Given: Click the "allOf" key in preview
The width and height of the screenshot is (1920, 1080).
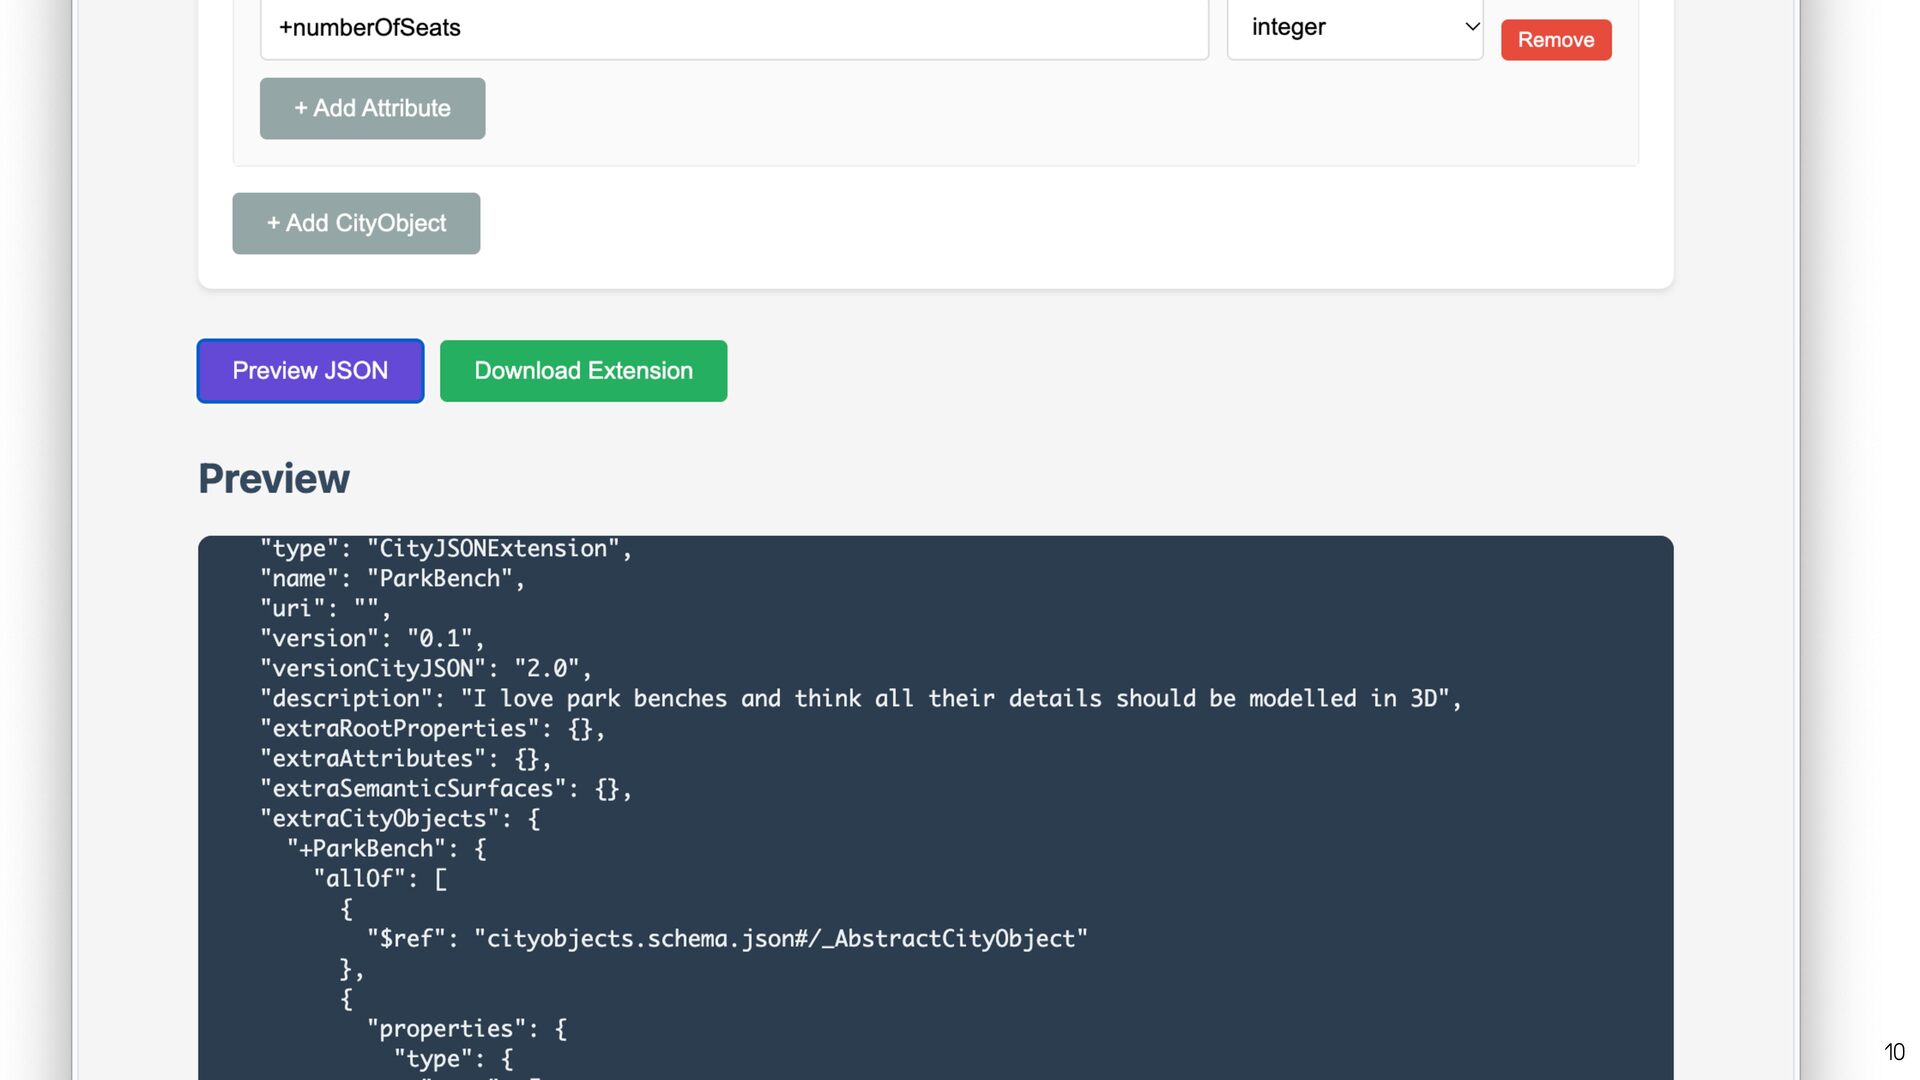Looking at the screenshot, I should (359, 879).
